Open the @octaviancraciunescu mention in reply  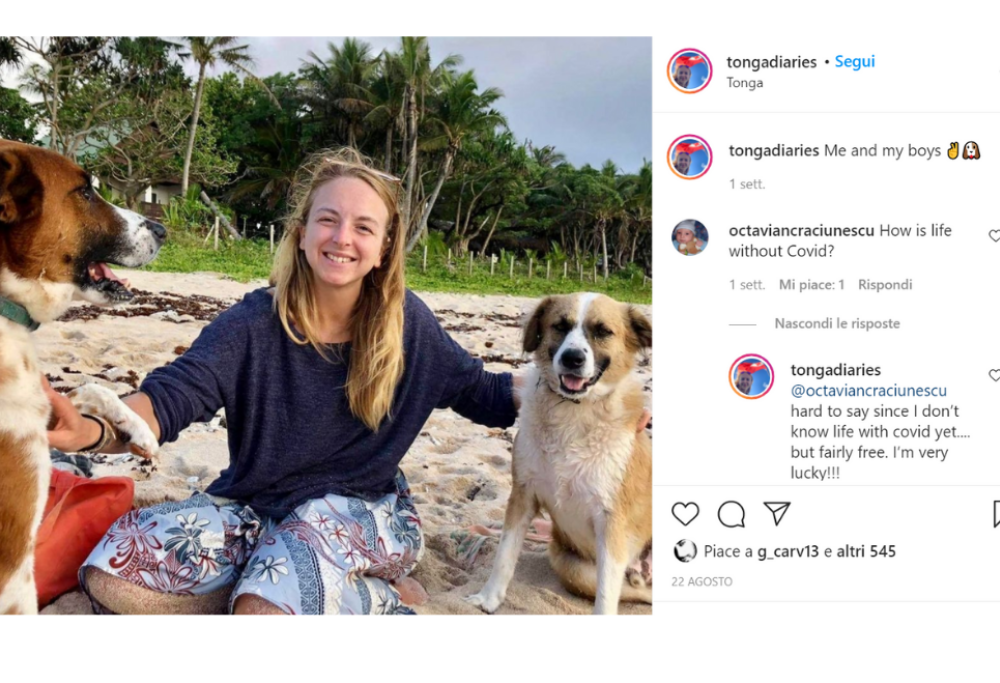point(868,391)
